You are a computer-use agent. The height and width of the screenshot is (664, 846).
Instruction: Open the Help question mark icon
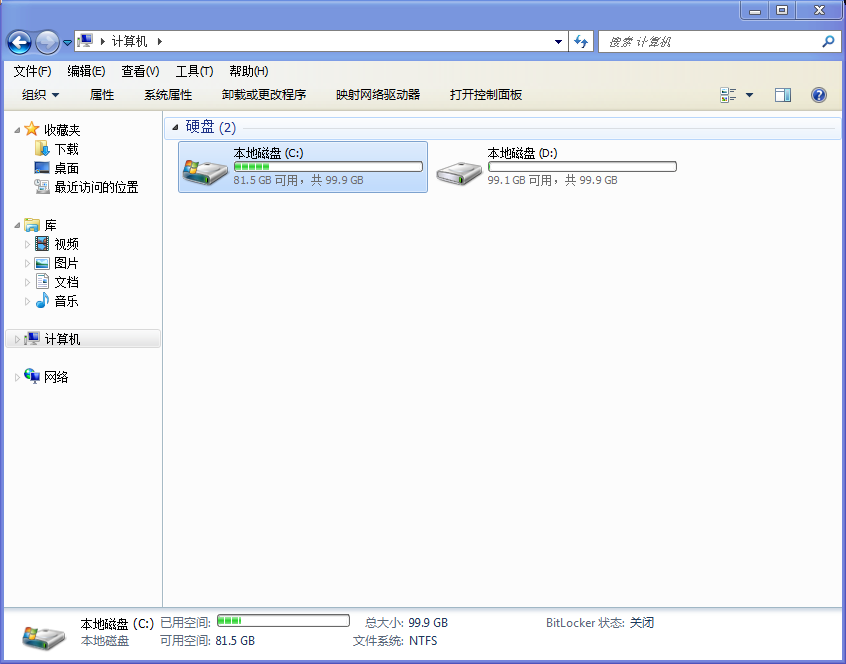tap(818, 95)
